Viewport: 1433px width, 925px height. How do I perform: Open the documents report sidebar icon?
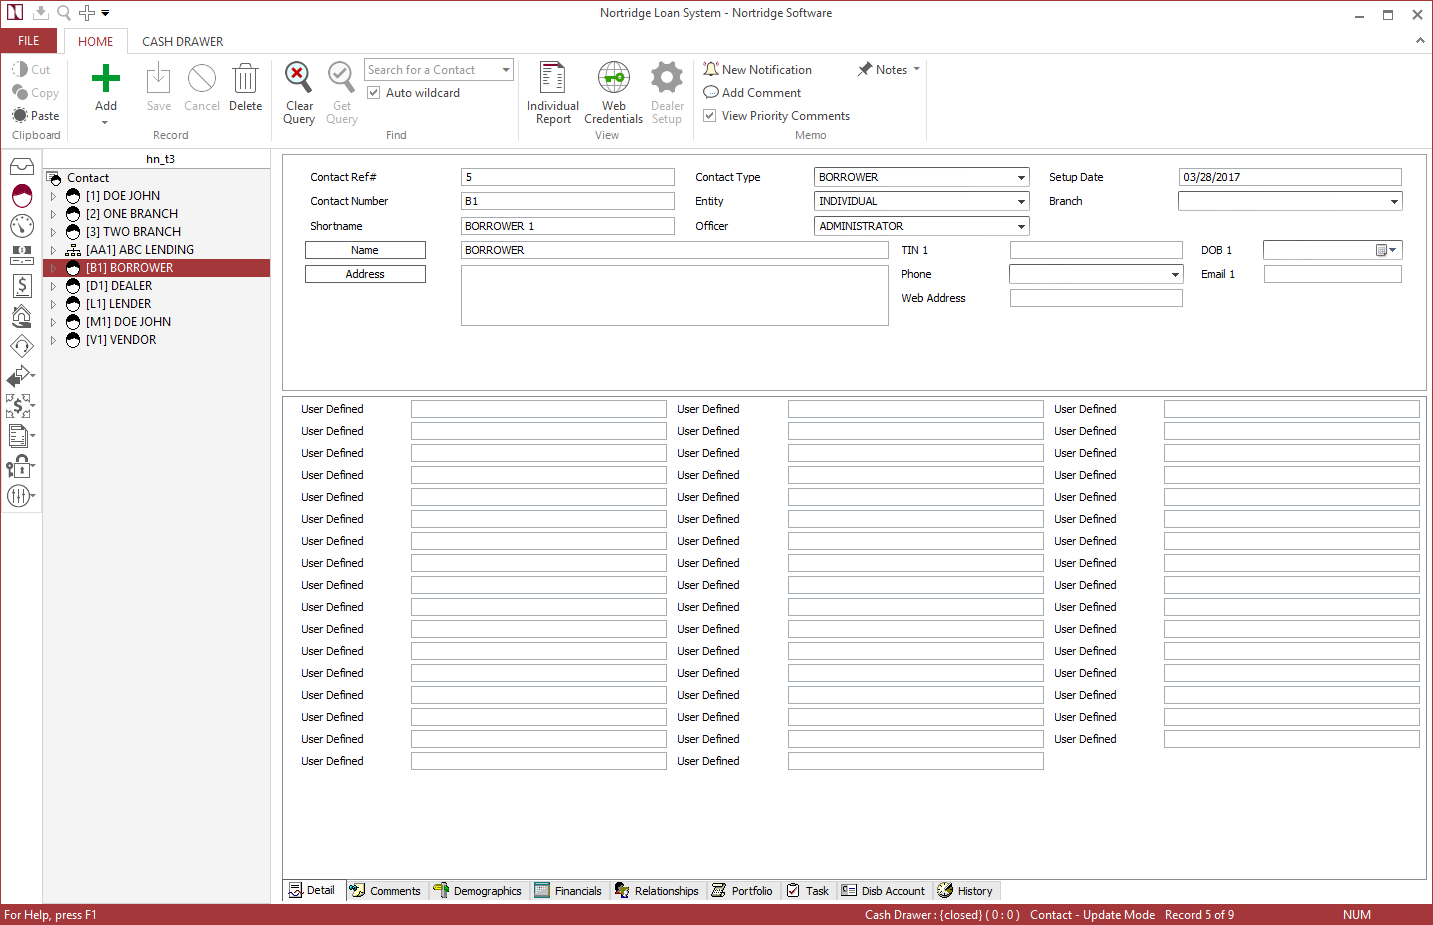coord(20,436)
